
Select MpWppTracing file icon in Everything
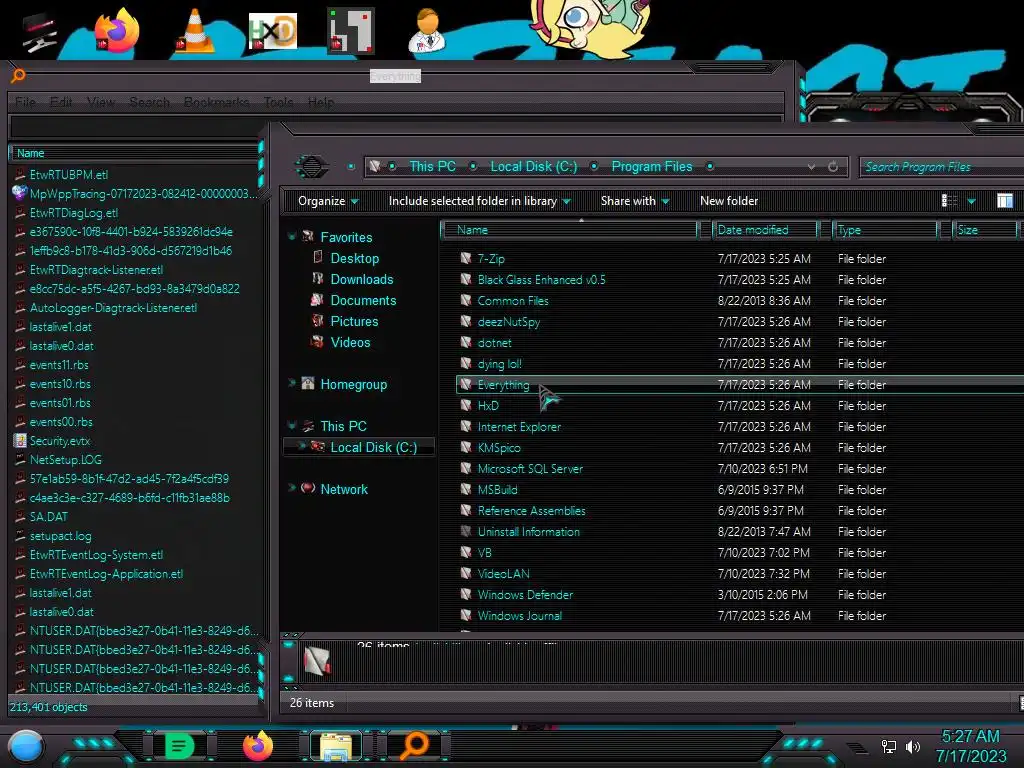tap(20, 193)
